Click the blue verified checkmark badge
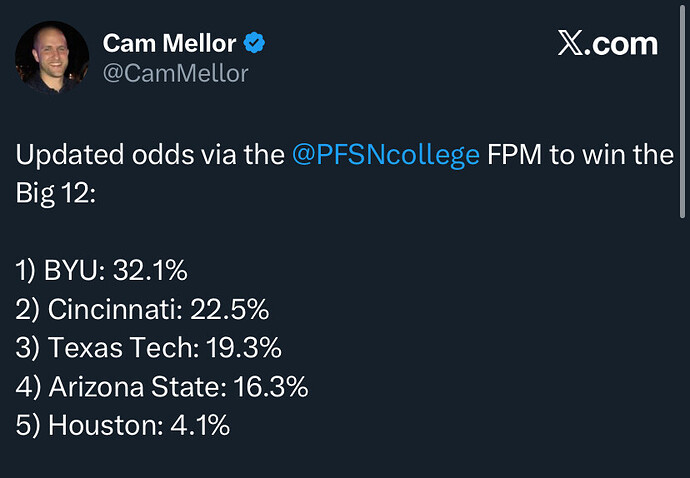The width and height of the screenshot is (690, 478). coord(255,43)
